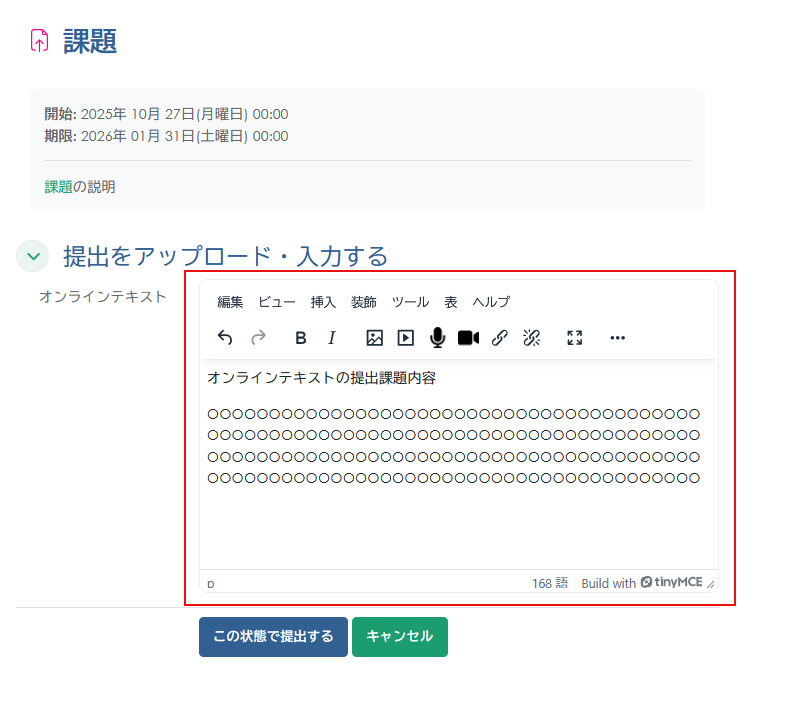
Task: Click the Undo icon in the editor toolbar
Action: tap(224, 337)
